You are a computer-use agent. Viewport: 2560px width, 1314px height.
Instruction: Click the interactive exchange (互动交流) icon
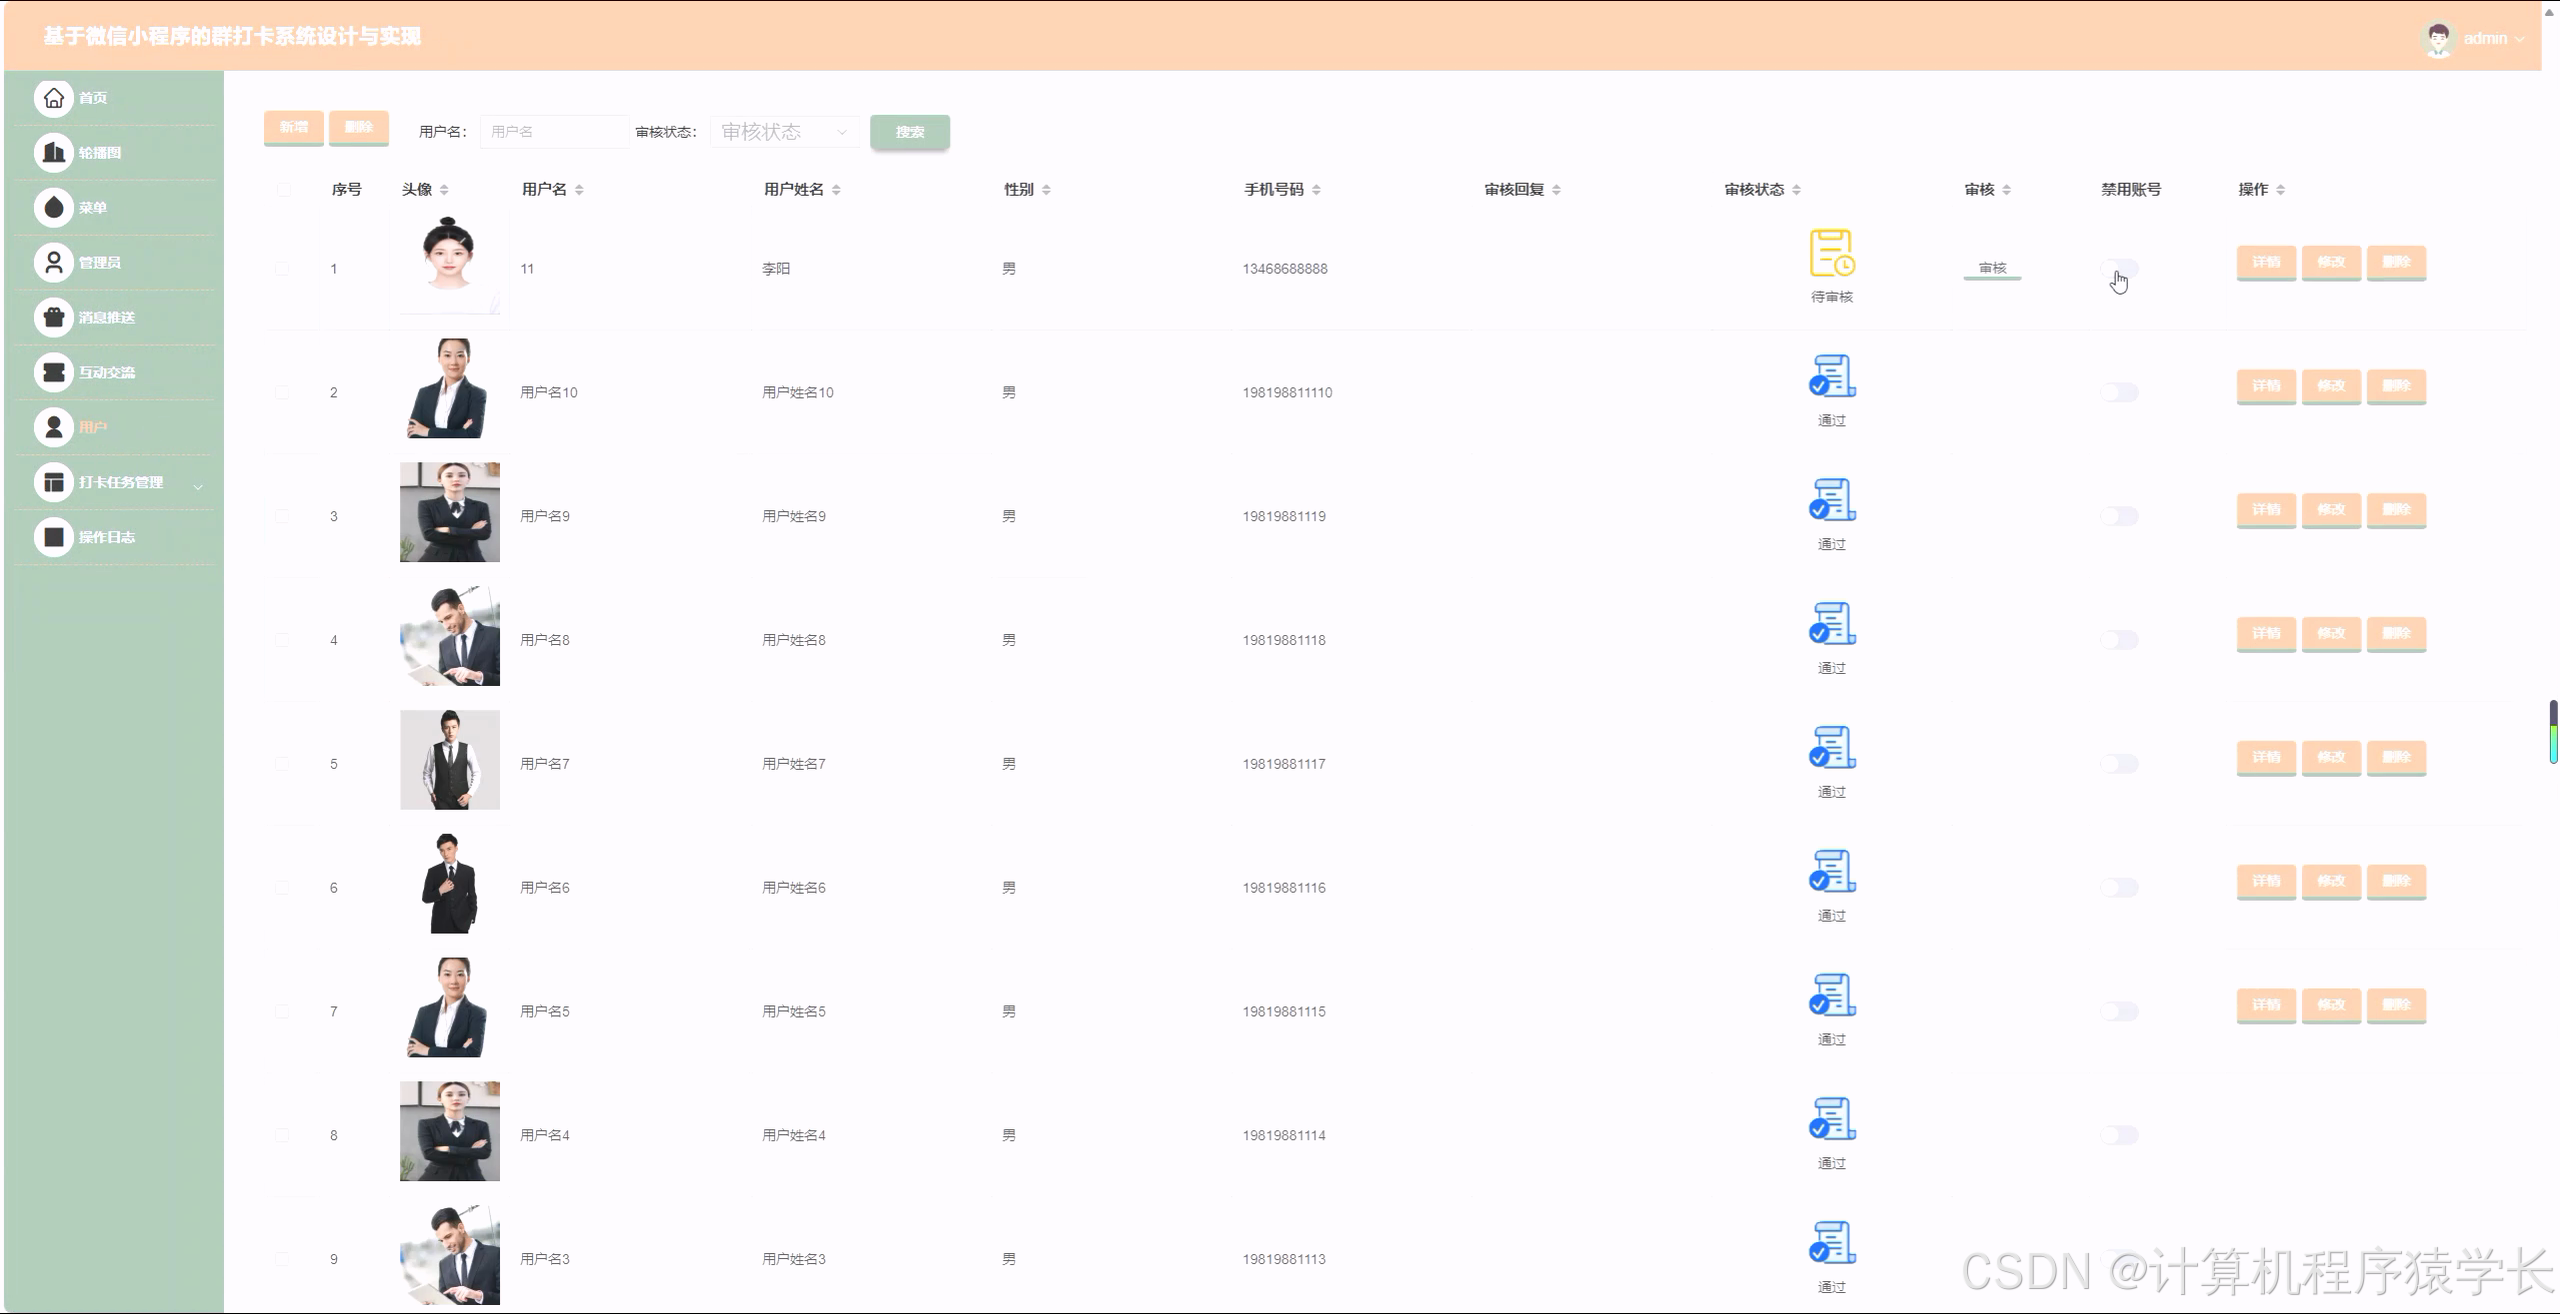54,372
